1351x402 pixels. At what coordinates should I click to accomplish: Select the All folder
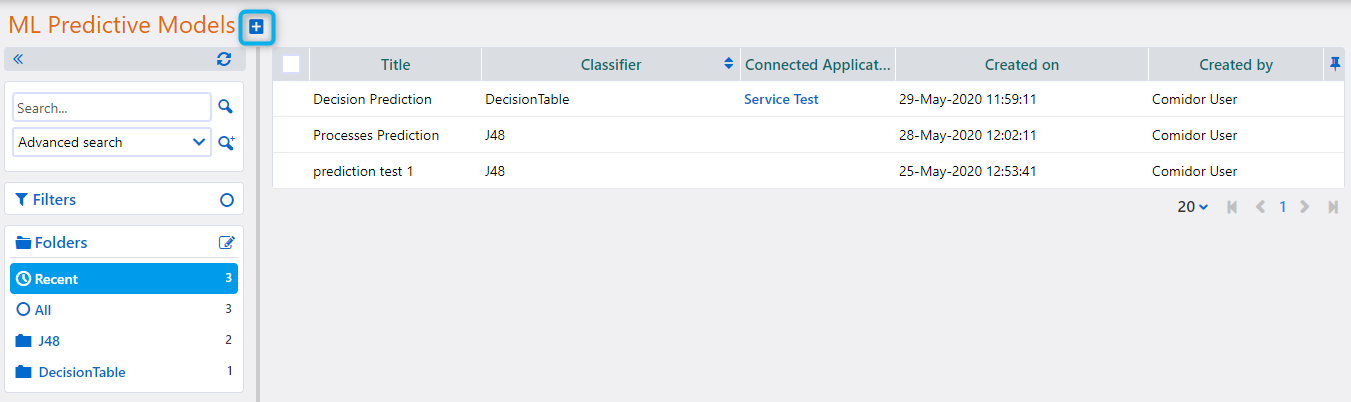(43, 310)
